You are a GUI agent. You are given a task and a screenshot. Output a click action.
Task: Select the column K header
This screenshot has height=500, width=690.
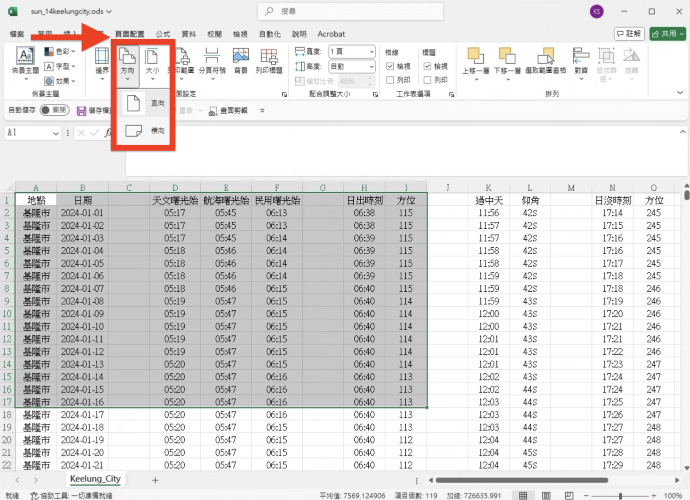(x=488, y=188)
